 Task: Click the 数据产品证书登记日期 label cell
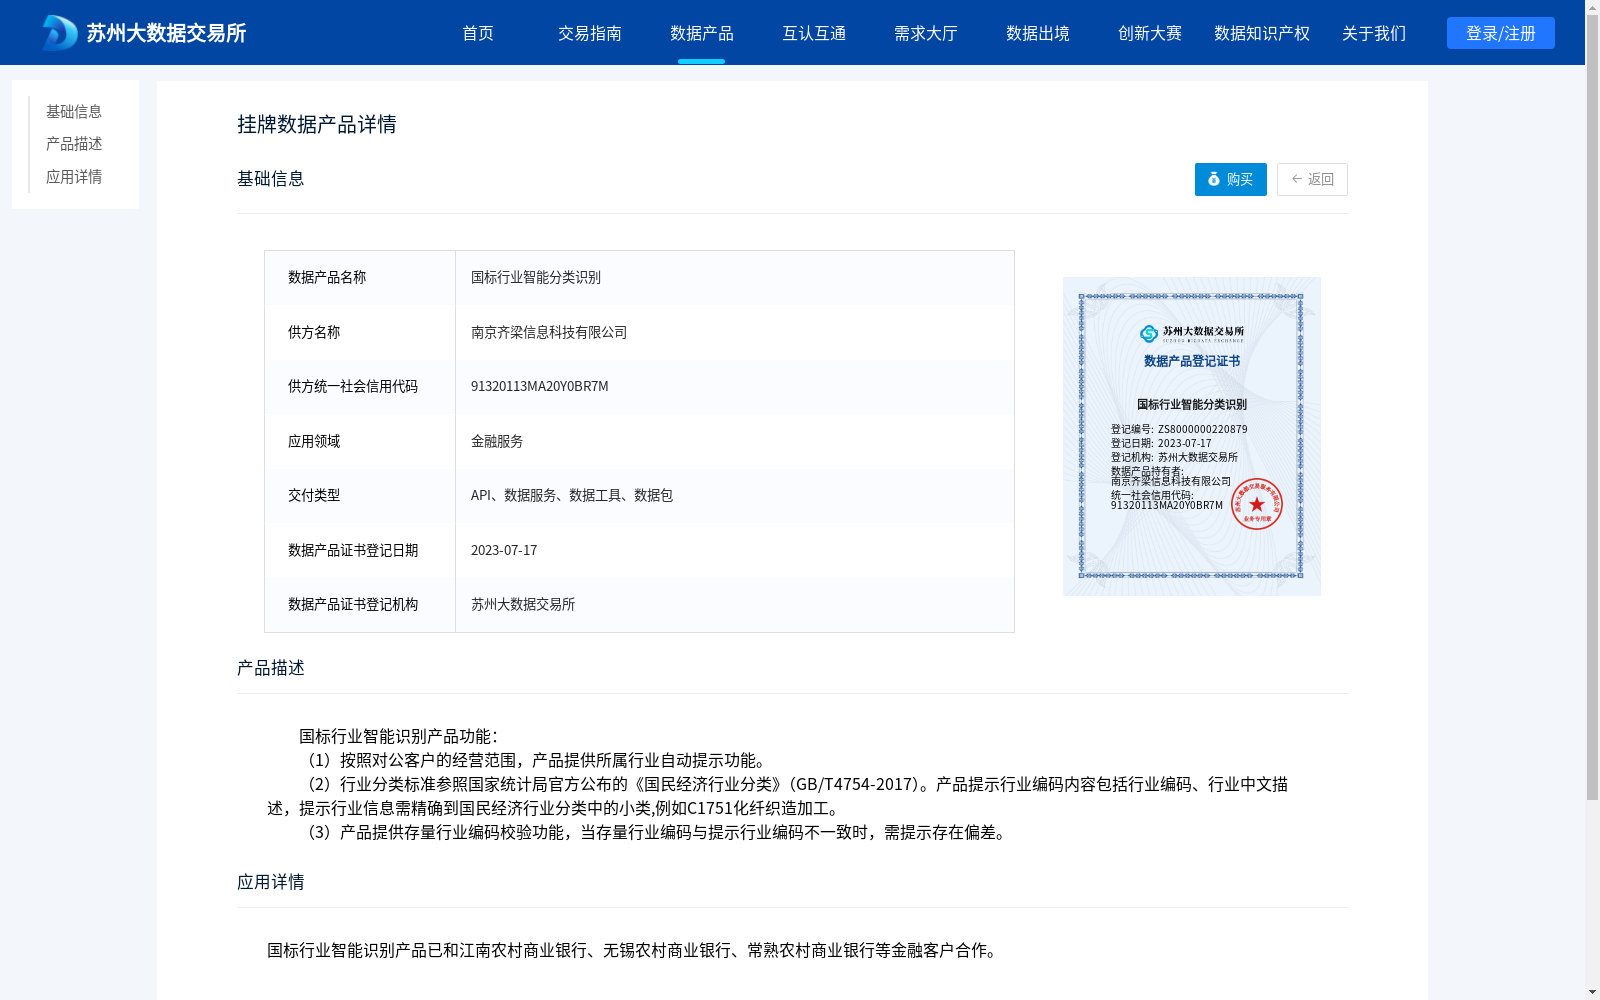click(x=360, y=550)
